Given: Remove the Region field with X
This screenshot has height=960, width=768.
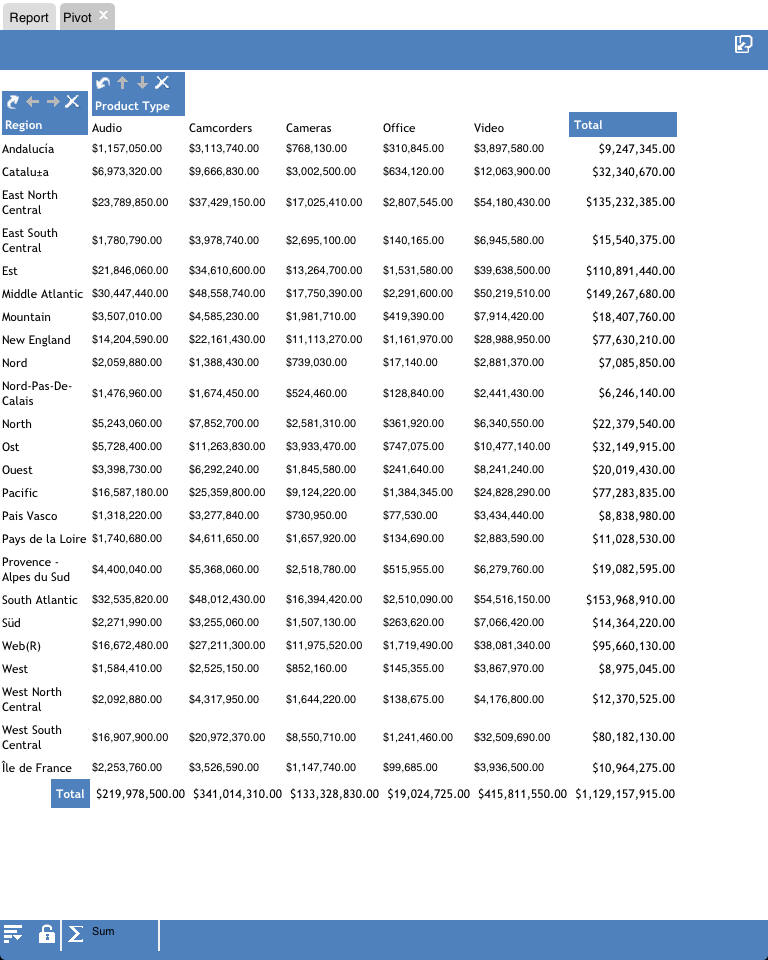Looking at the screenshot, I should (72, 102).
